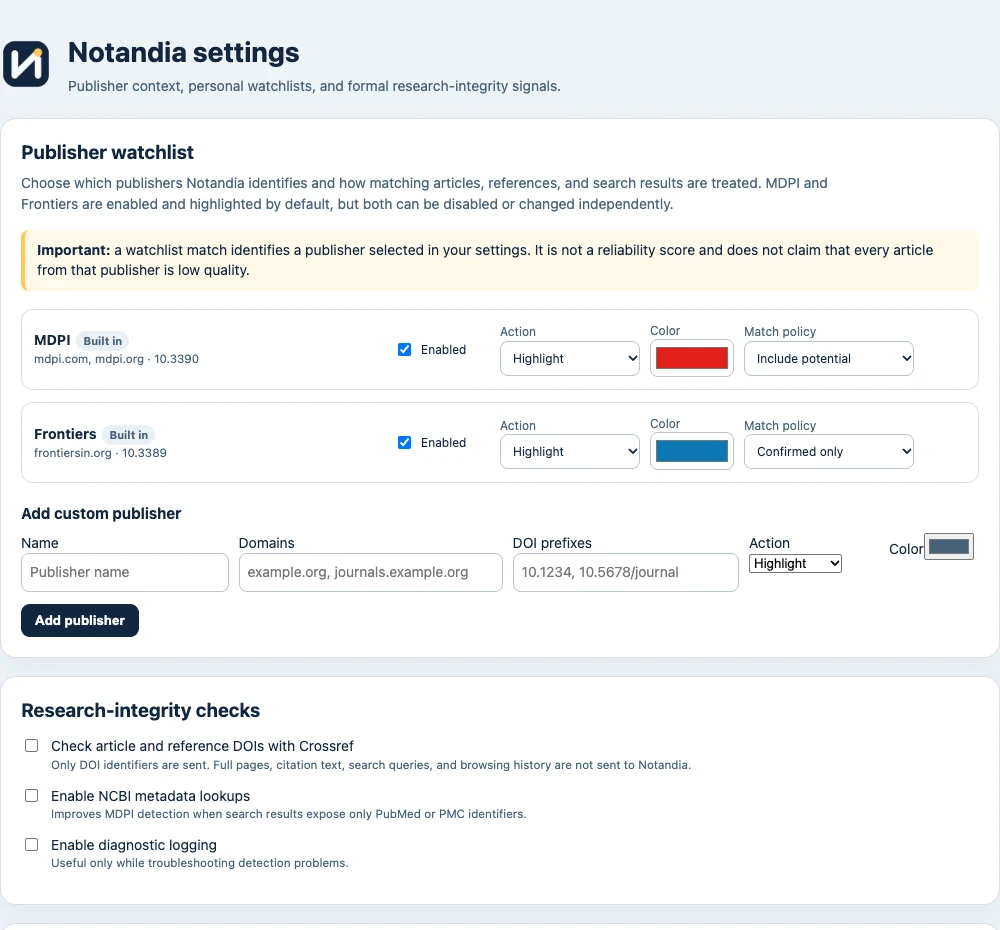Open the Frontiers Action dropdown
Image resolution: width=1000 pixels, height=930 pixels.
coord(570,452)
